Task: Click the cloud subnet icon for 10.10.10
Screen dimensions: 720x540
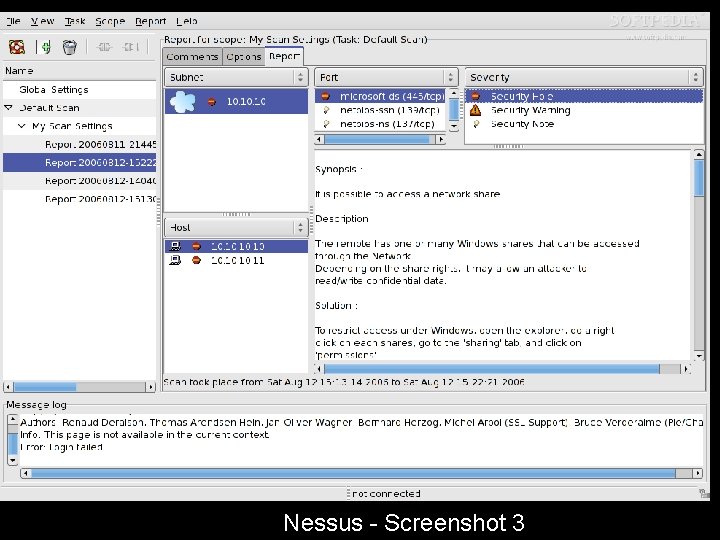Action: click(182, 101)
